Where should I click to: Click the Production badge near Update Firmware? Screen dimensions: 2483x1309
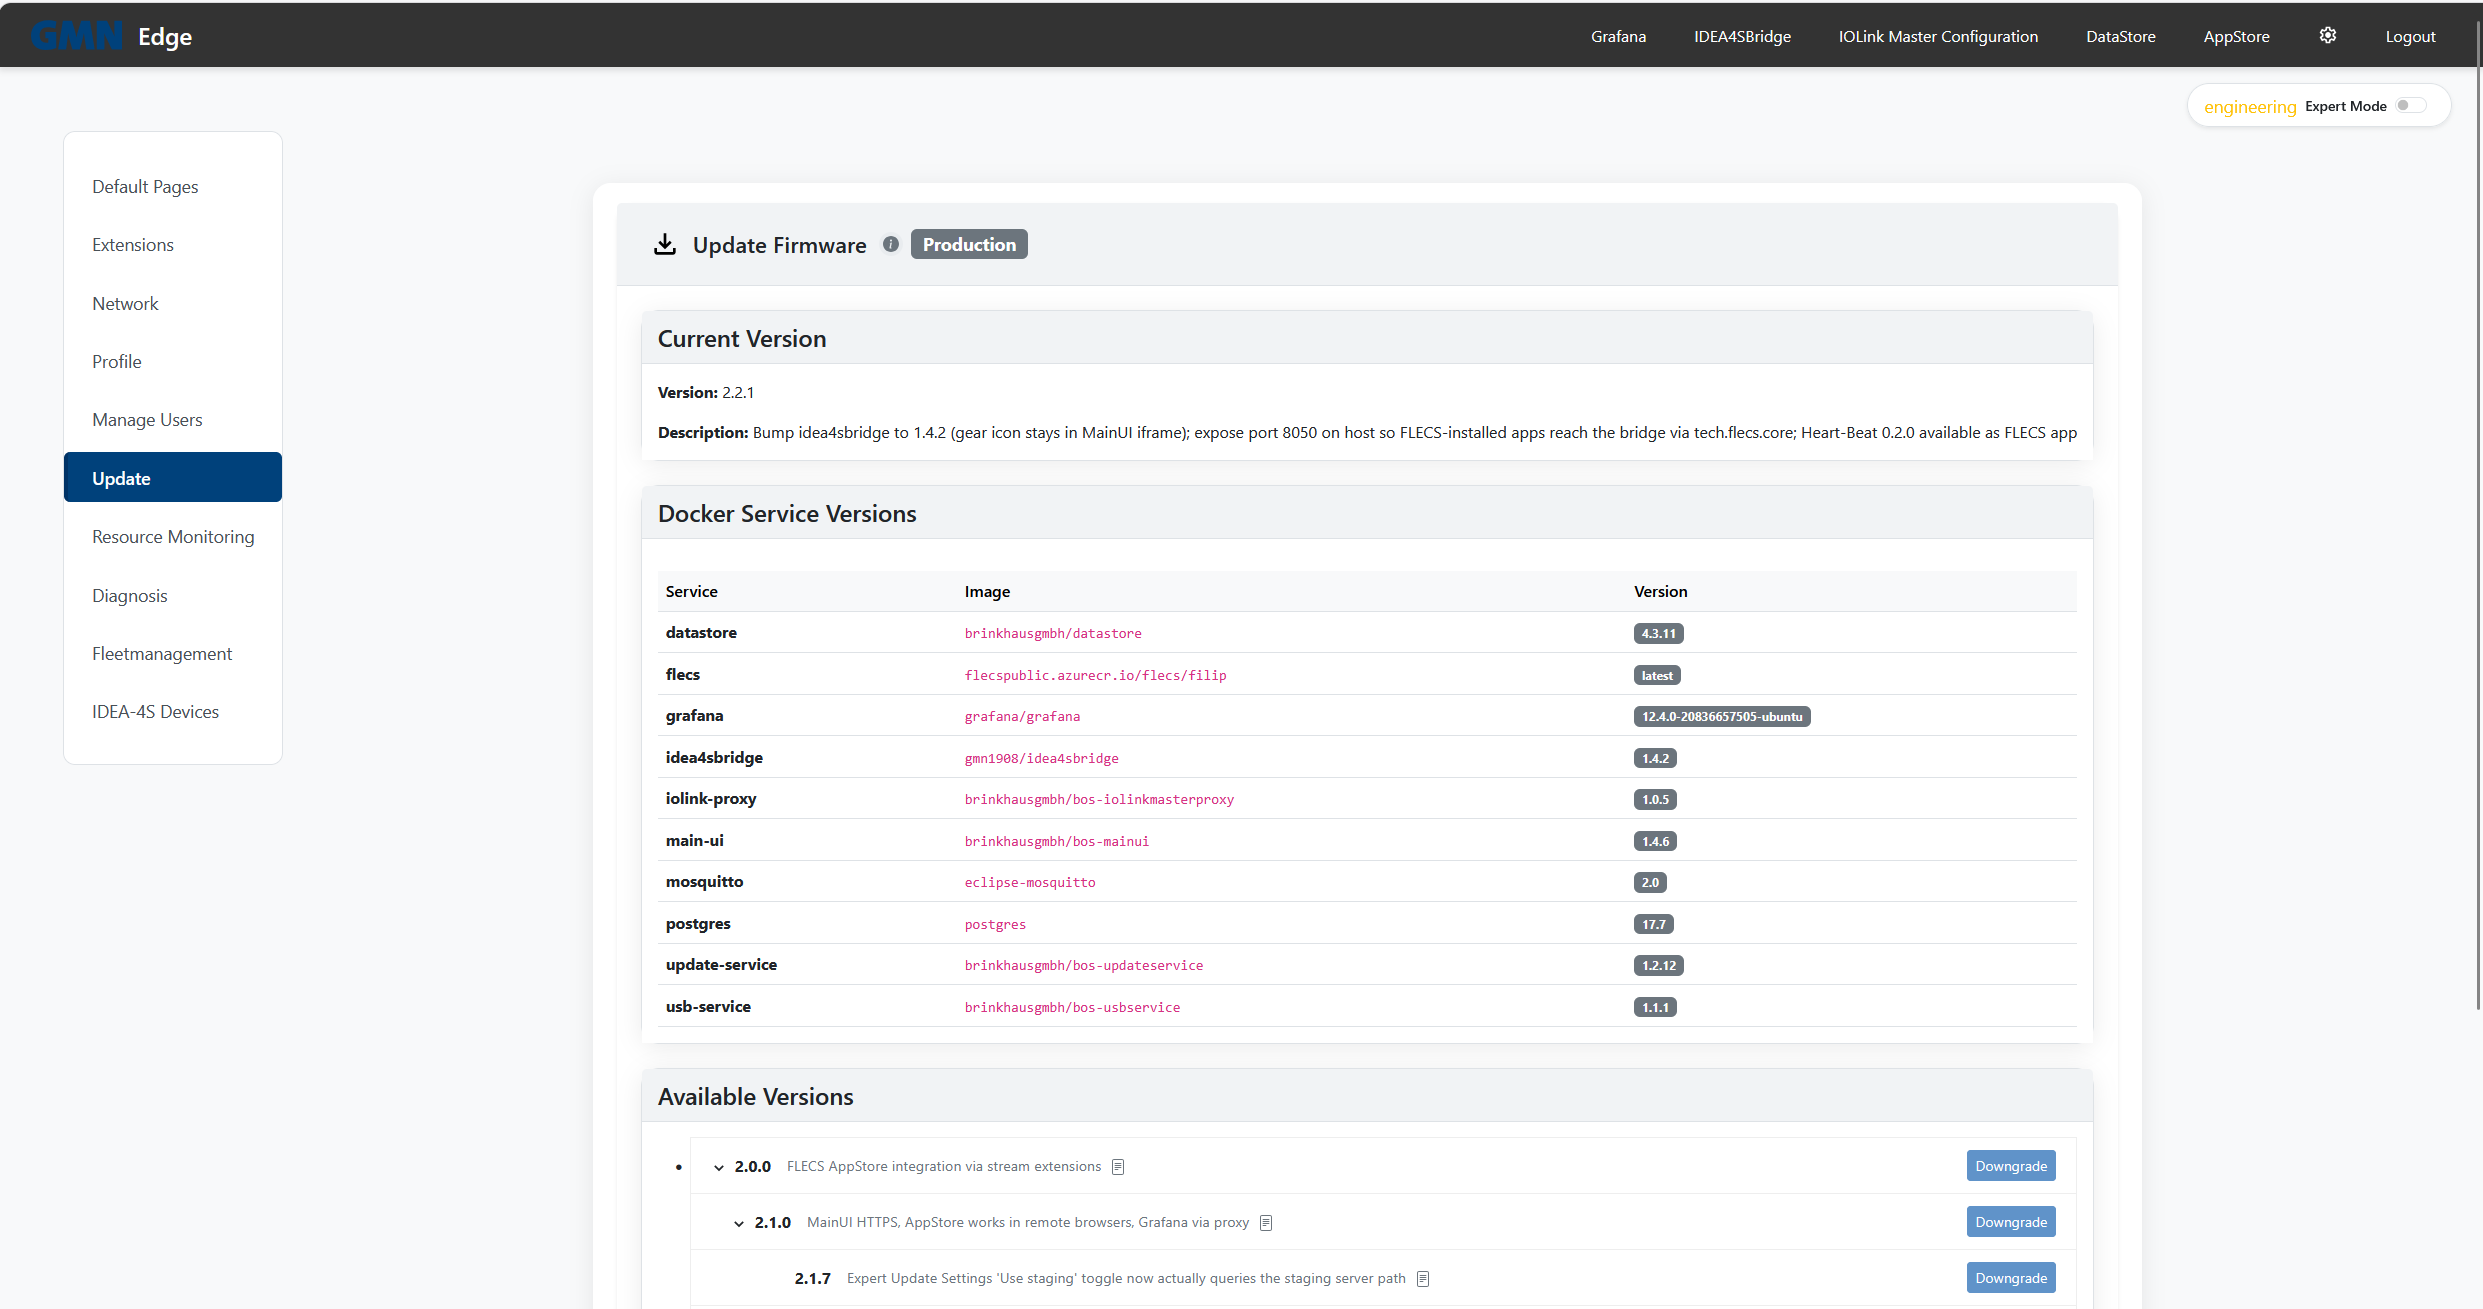coord(968,244)
